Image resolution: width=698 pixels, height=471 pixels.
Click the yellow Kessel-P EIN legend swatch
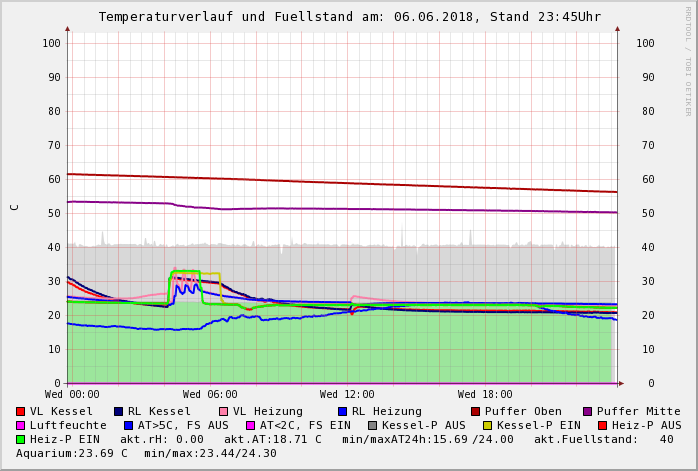488,426
